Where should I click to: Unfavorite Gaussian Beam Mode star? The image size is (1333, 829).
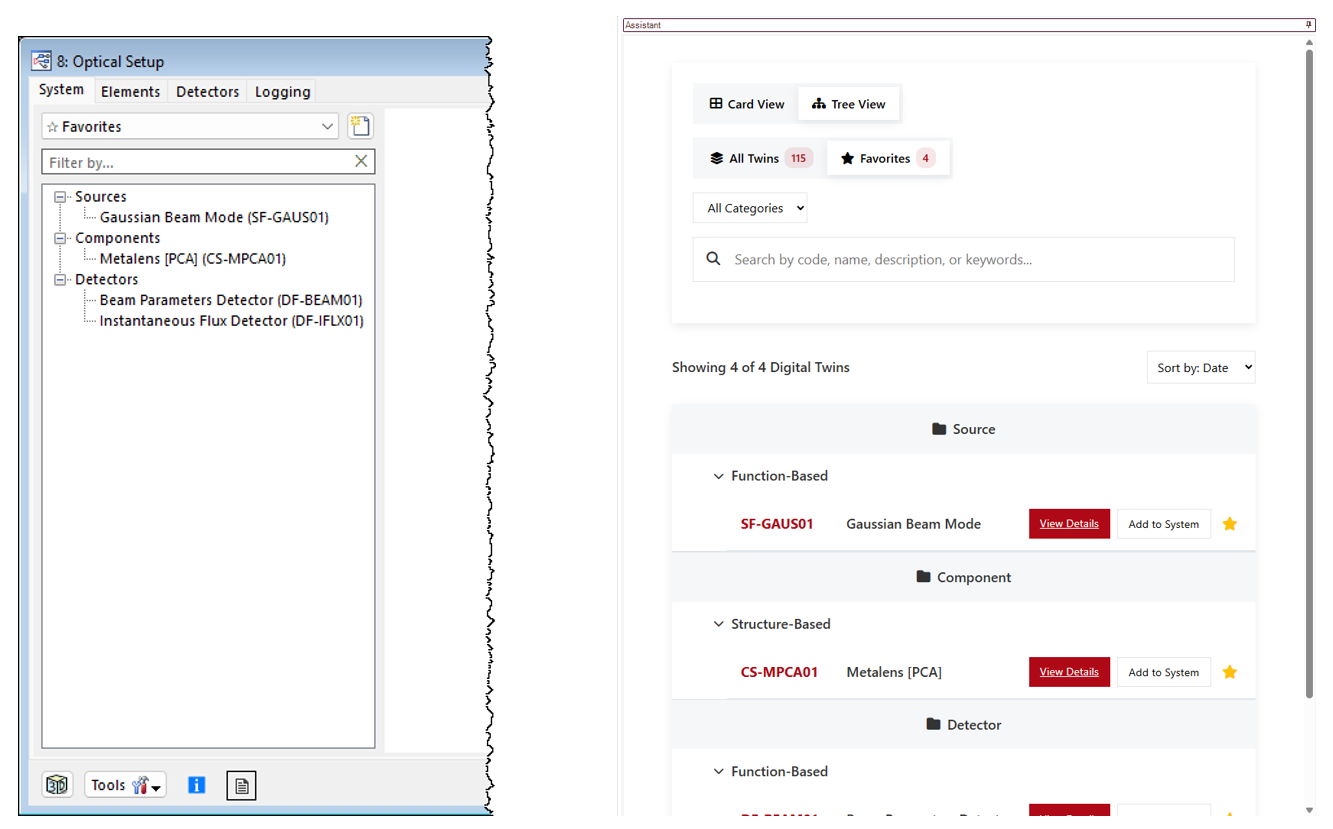pyautogui.click(x=1230, y=524)
